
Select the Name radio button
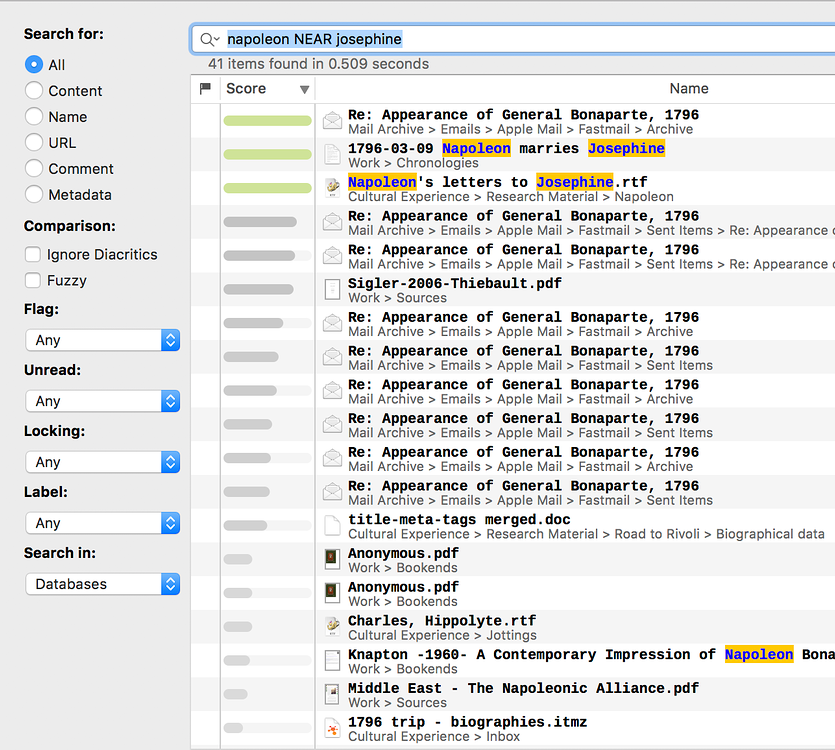[x=34, y=117]
